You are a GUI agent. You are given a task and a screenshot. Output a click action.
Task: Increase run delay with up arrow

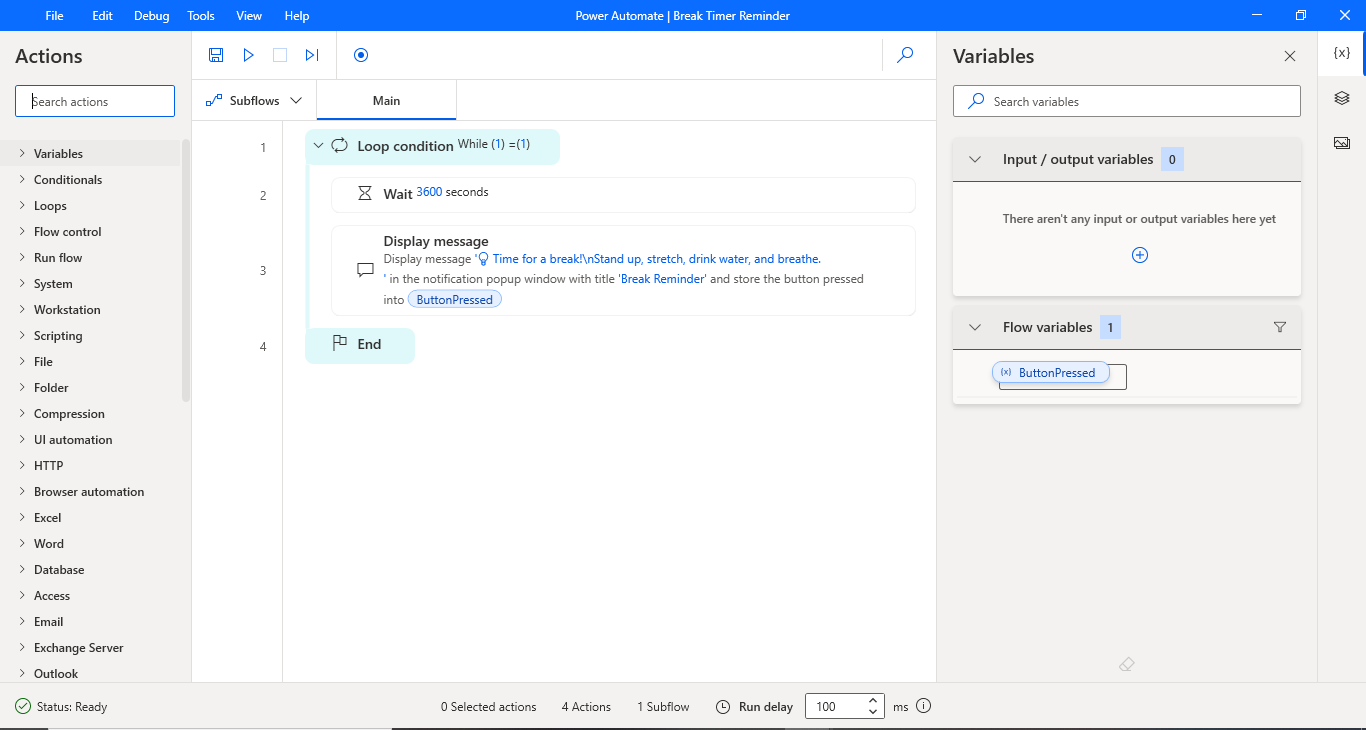[x=873, y=700]
